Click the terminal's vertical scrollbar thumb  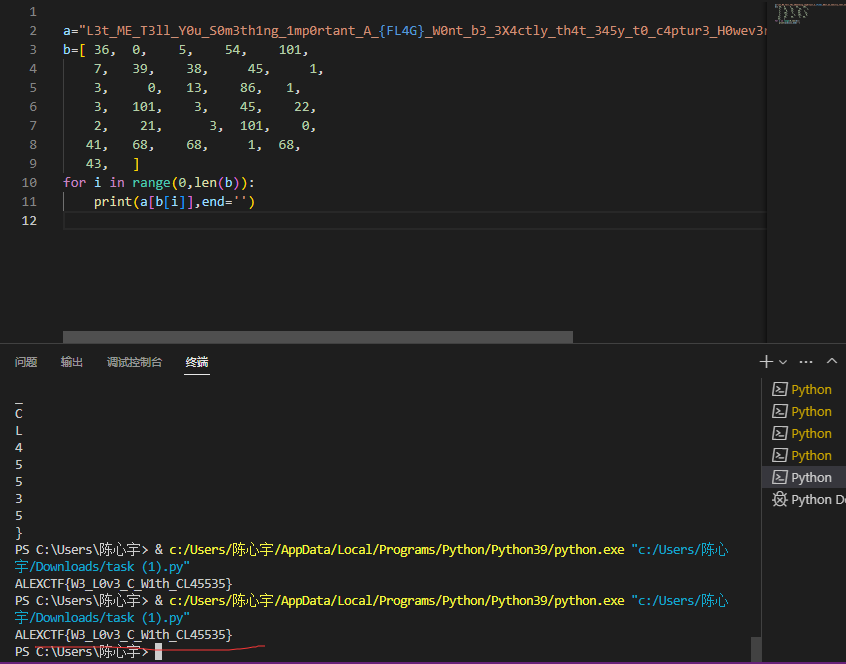[755, 648]
